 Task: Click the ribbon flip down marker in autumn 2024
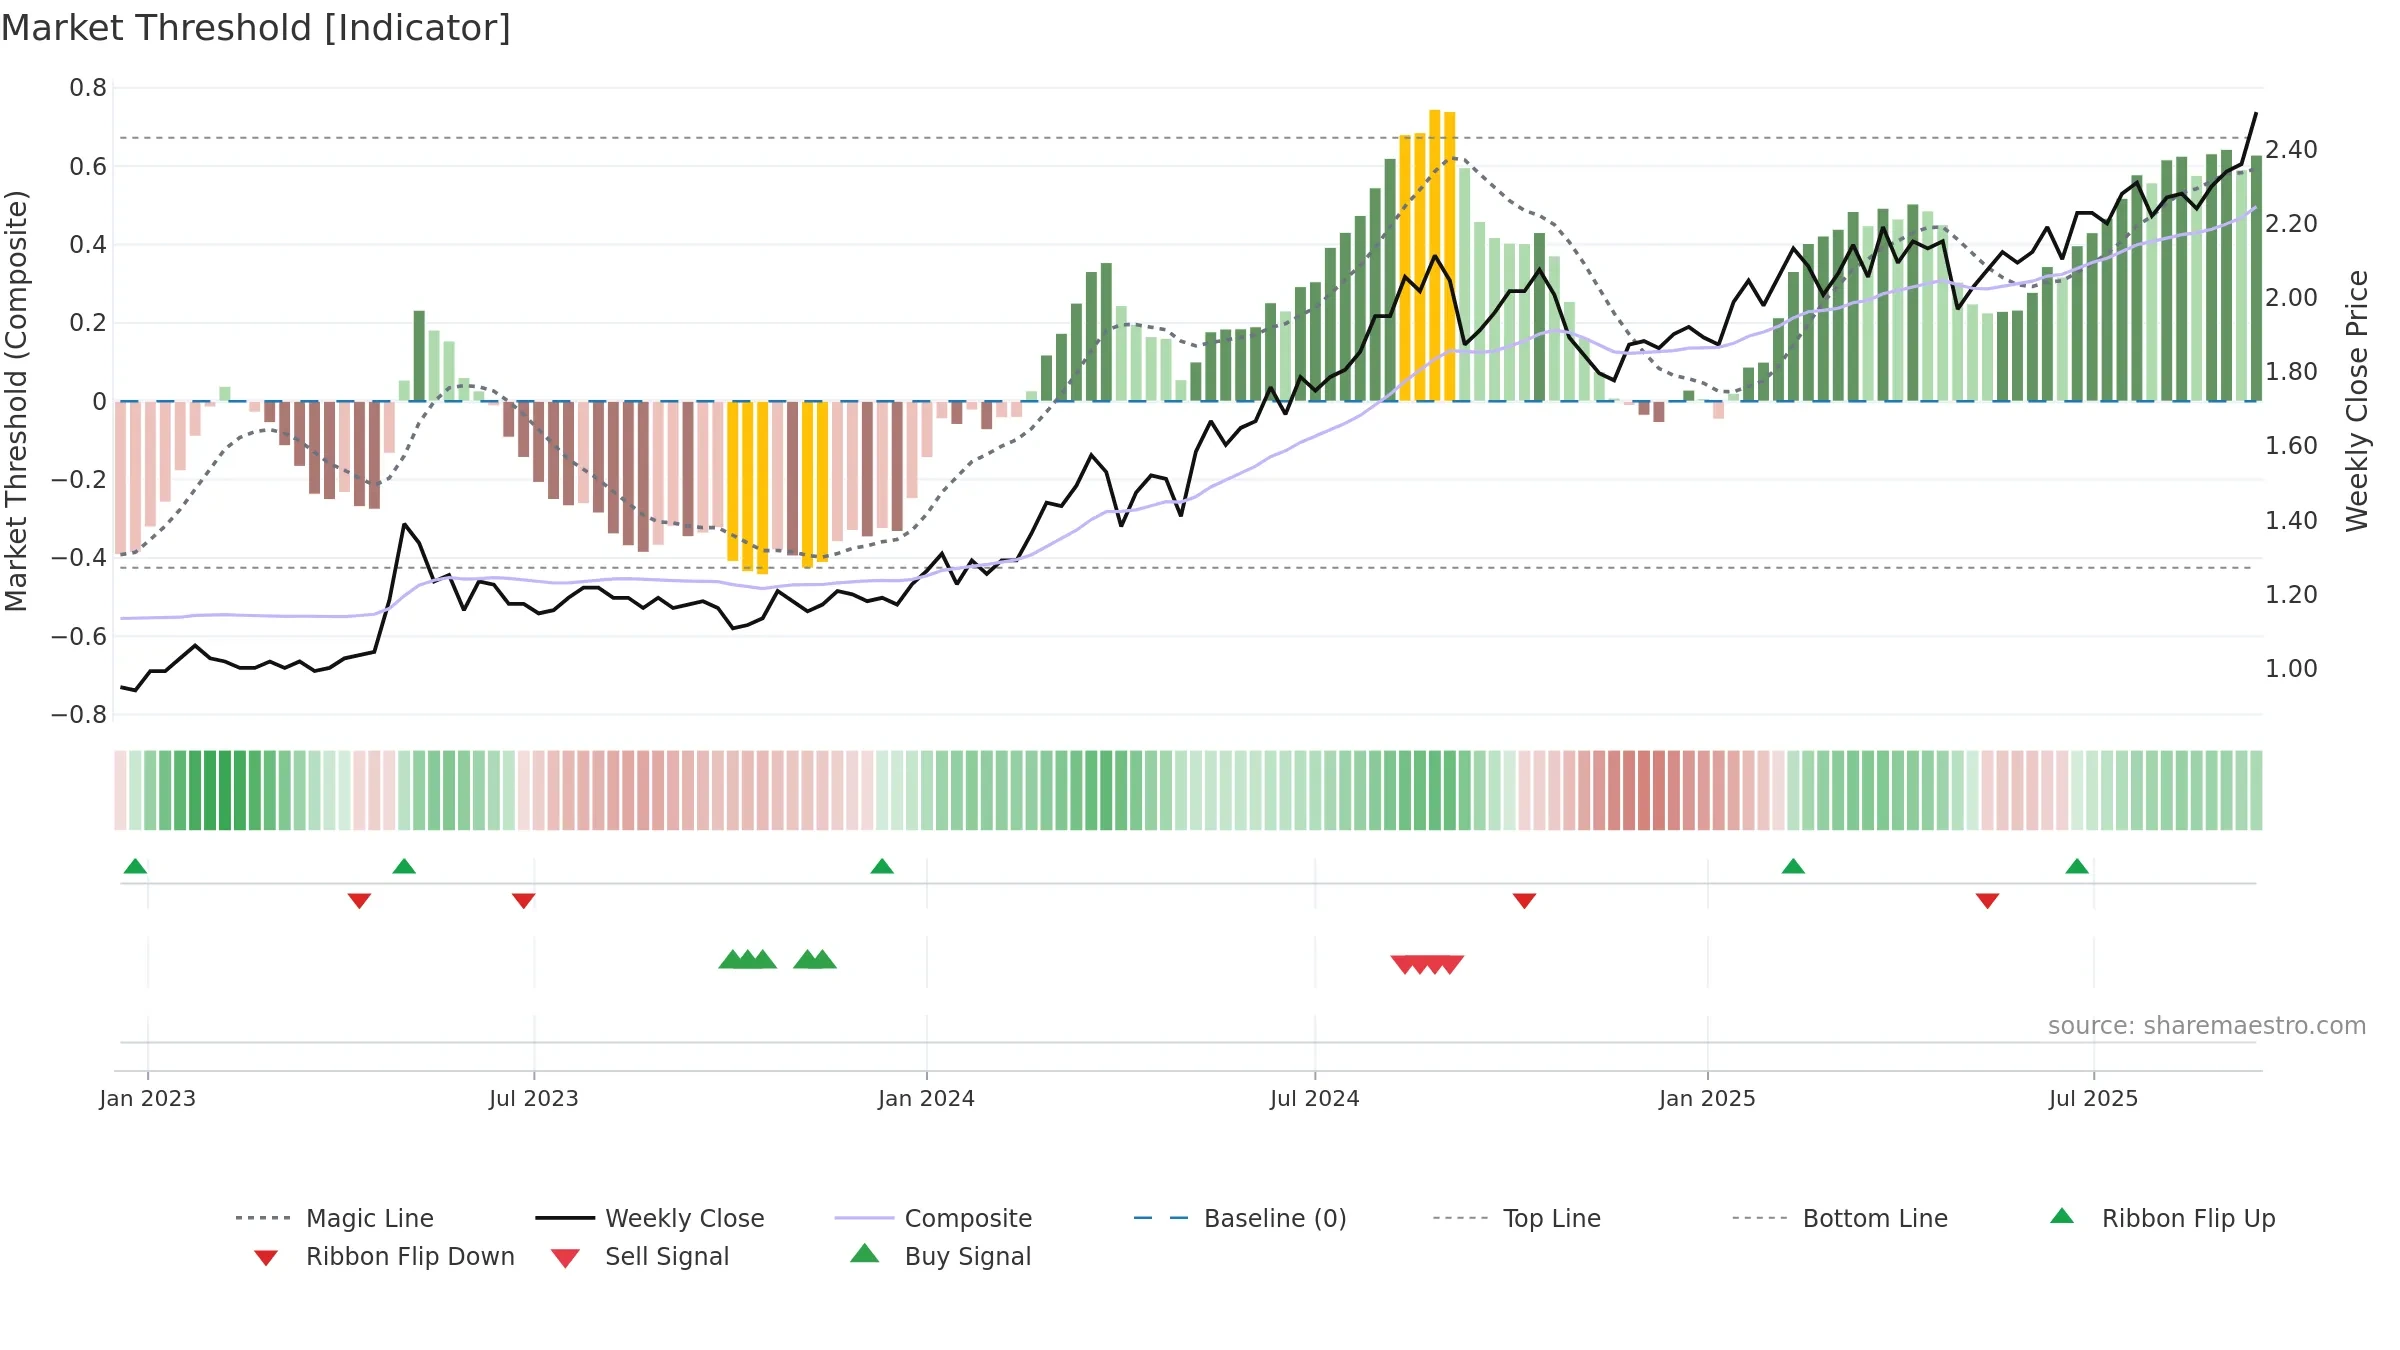[x=1524, y=901]
